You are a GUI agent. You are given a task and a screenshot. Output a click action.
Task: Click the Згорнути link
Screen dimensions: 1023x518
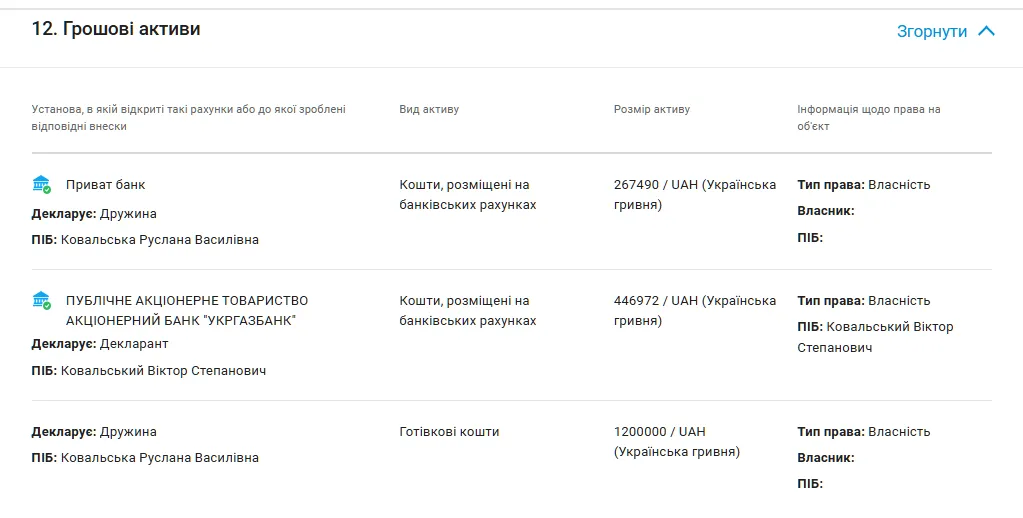(932, 31)
